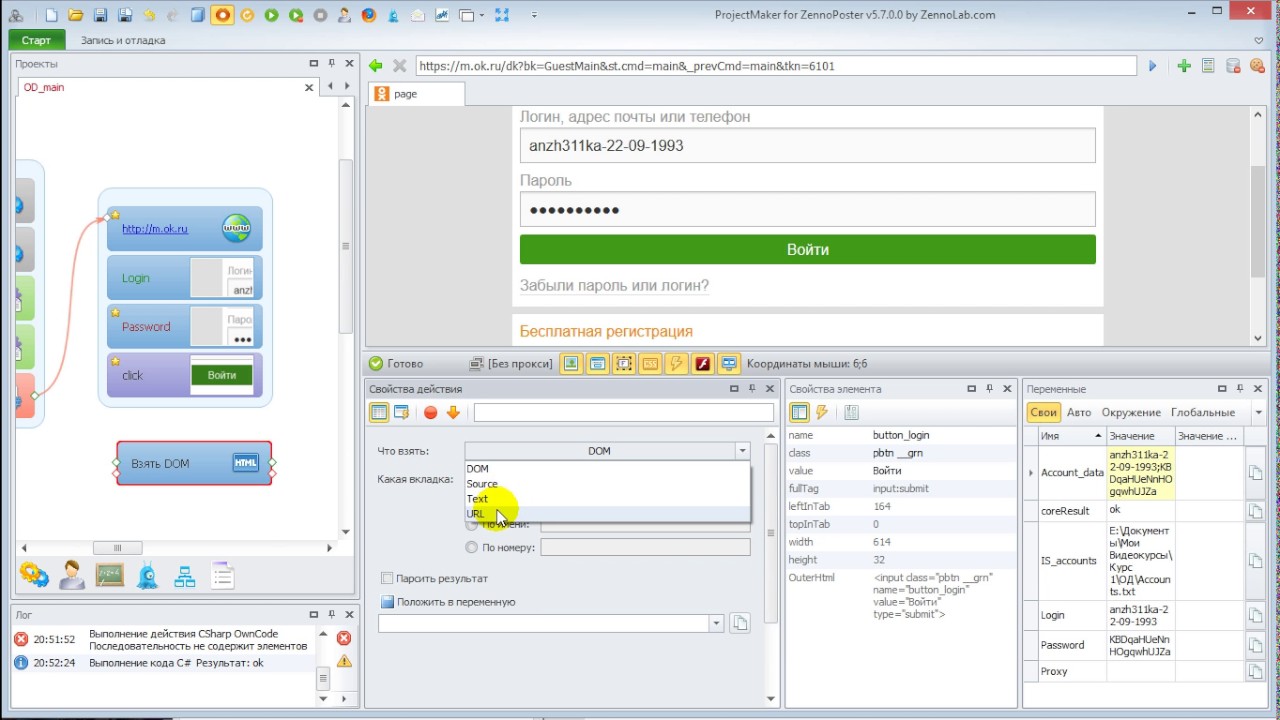Open the gears actions icon below the project canvas
The height and width of the screenshot is (720, 1280).
[x=34, y=575]
